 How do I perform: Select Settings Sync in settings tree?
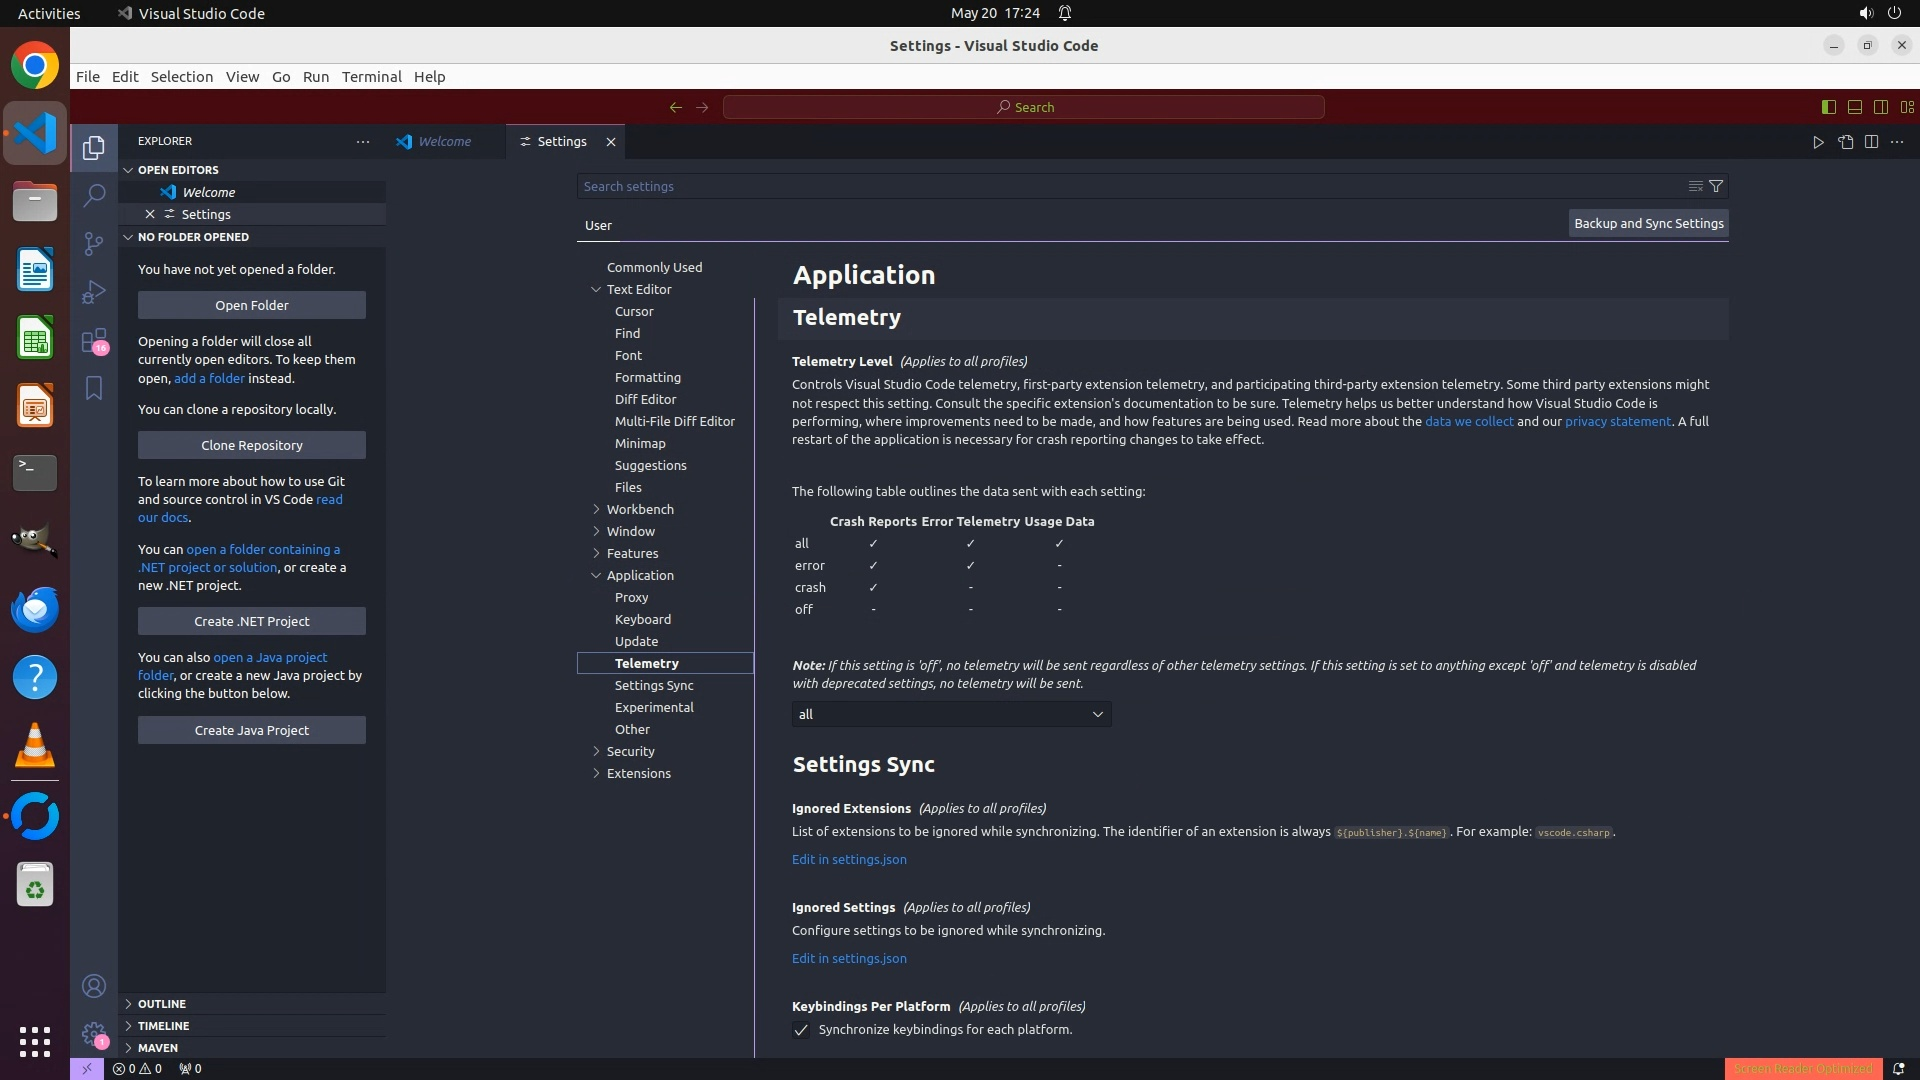(x=654, y=685)
